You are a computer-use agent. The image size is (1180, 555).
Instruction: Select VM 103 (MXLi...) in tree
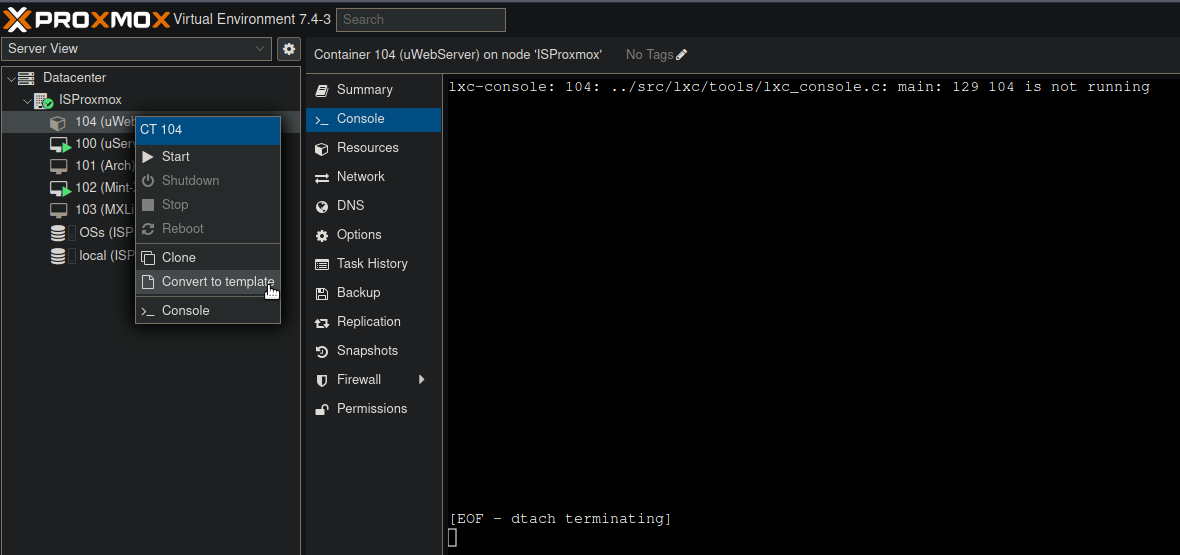[104, 209]
